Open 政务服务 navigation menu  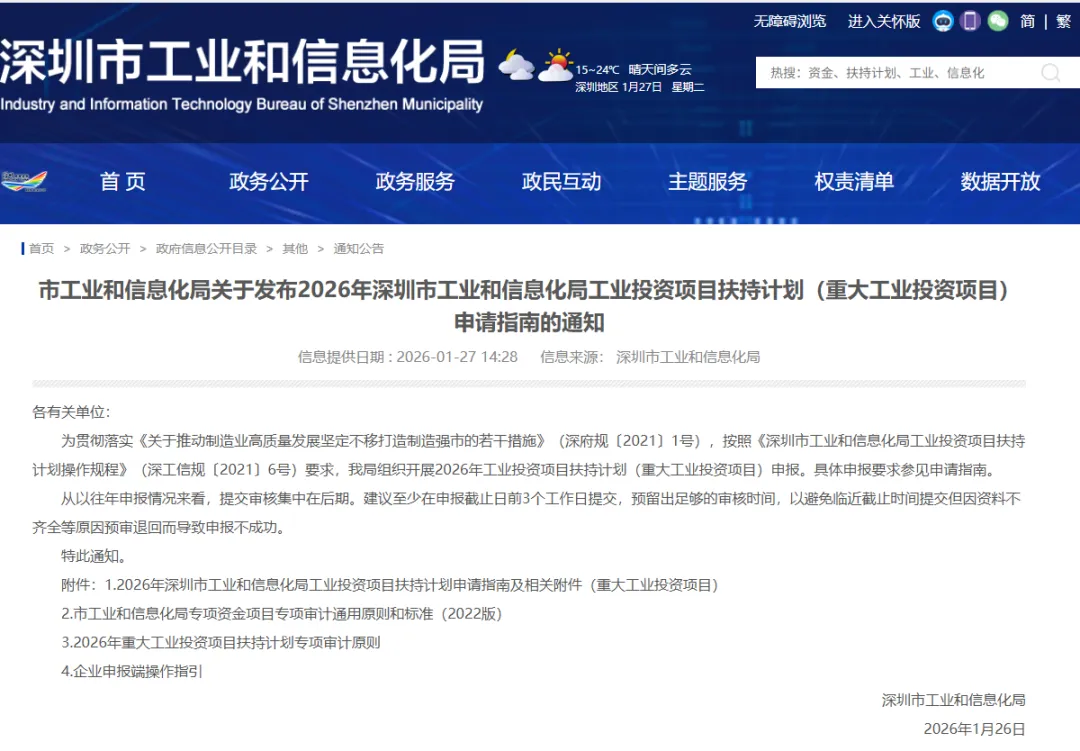tap(415, 181)
